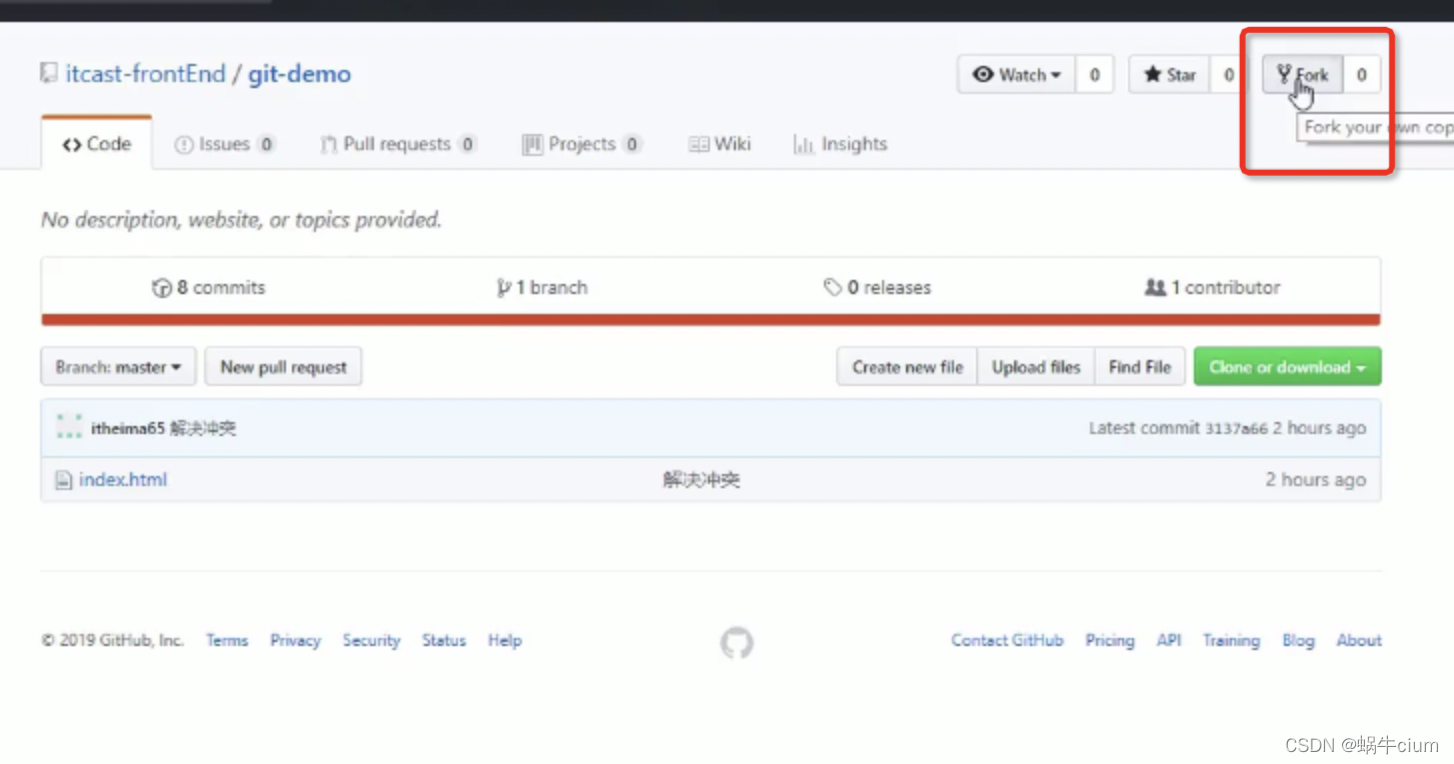Click '2 hours ago' in index.html row

pos(1315,480)
